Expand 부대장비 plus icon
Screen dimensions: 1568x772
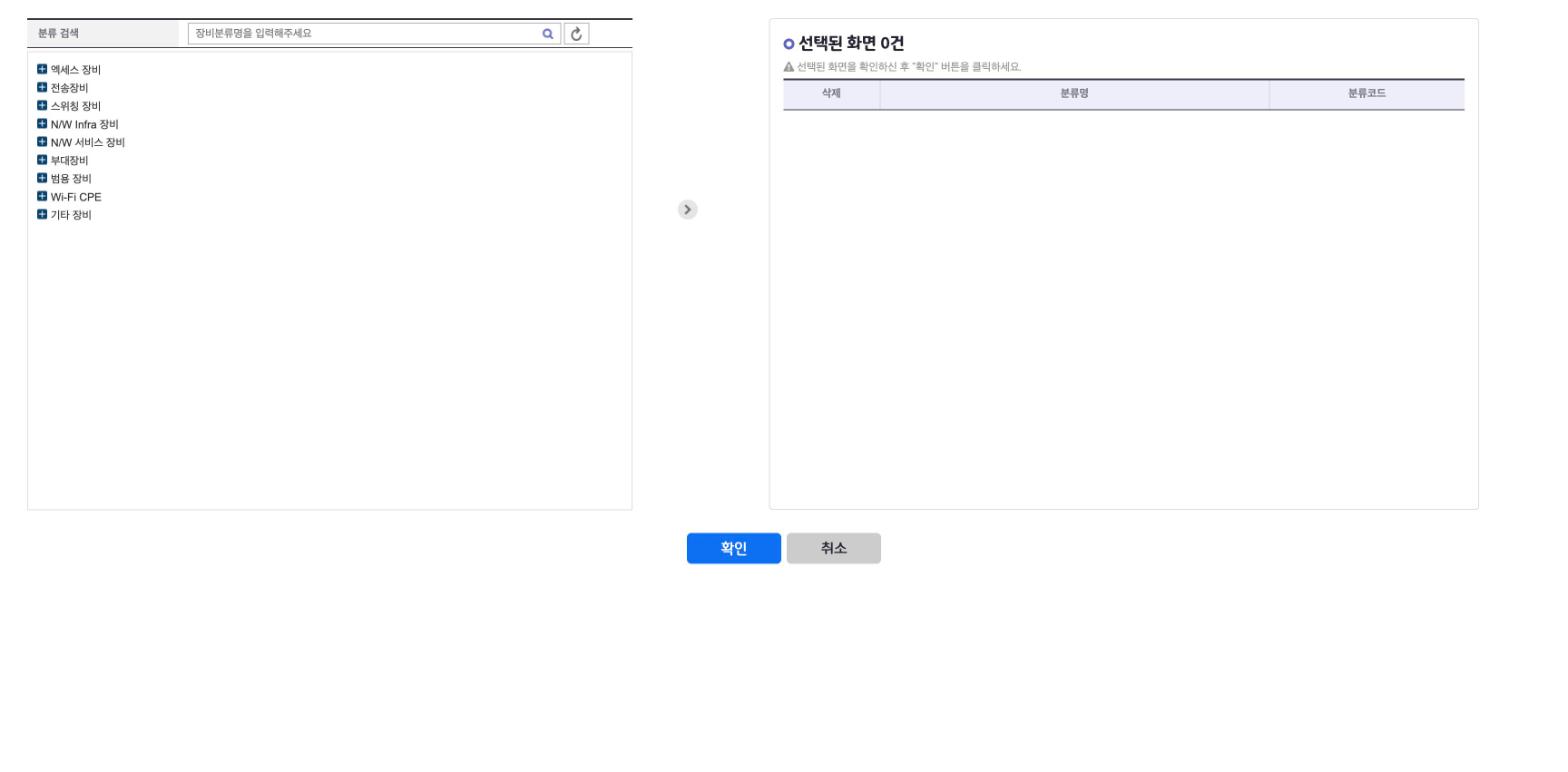pyautogui.click(x=42, y=159)
